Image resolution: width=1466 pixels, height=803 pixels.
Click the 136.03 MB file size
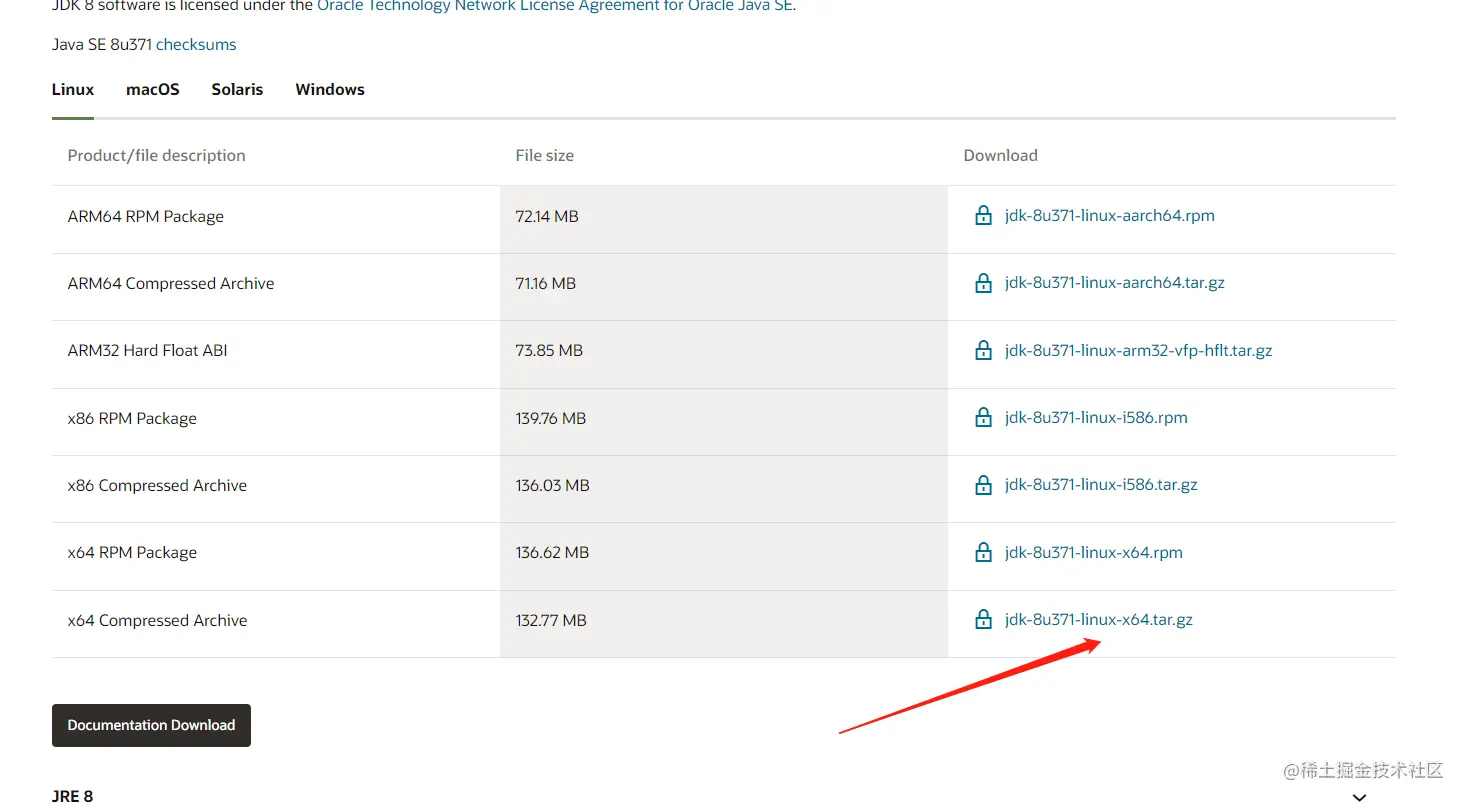[553, 485]
